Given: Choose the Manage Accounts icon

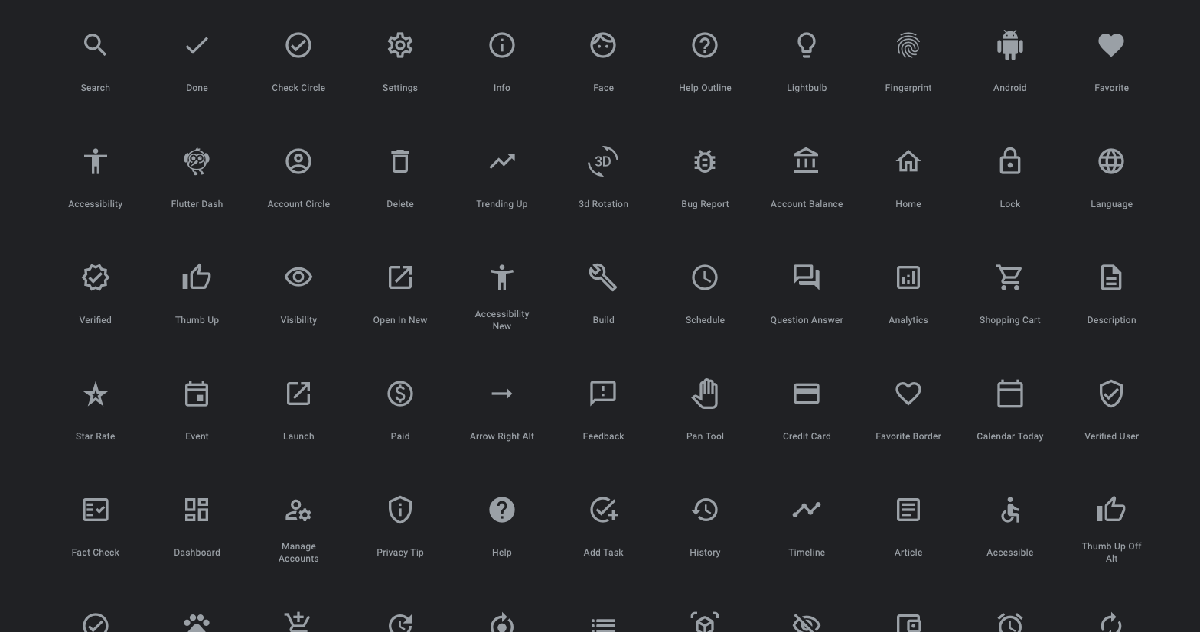Looking at the screenshot, I should click(298, 510).
